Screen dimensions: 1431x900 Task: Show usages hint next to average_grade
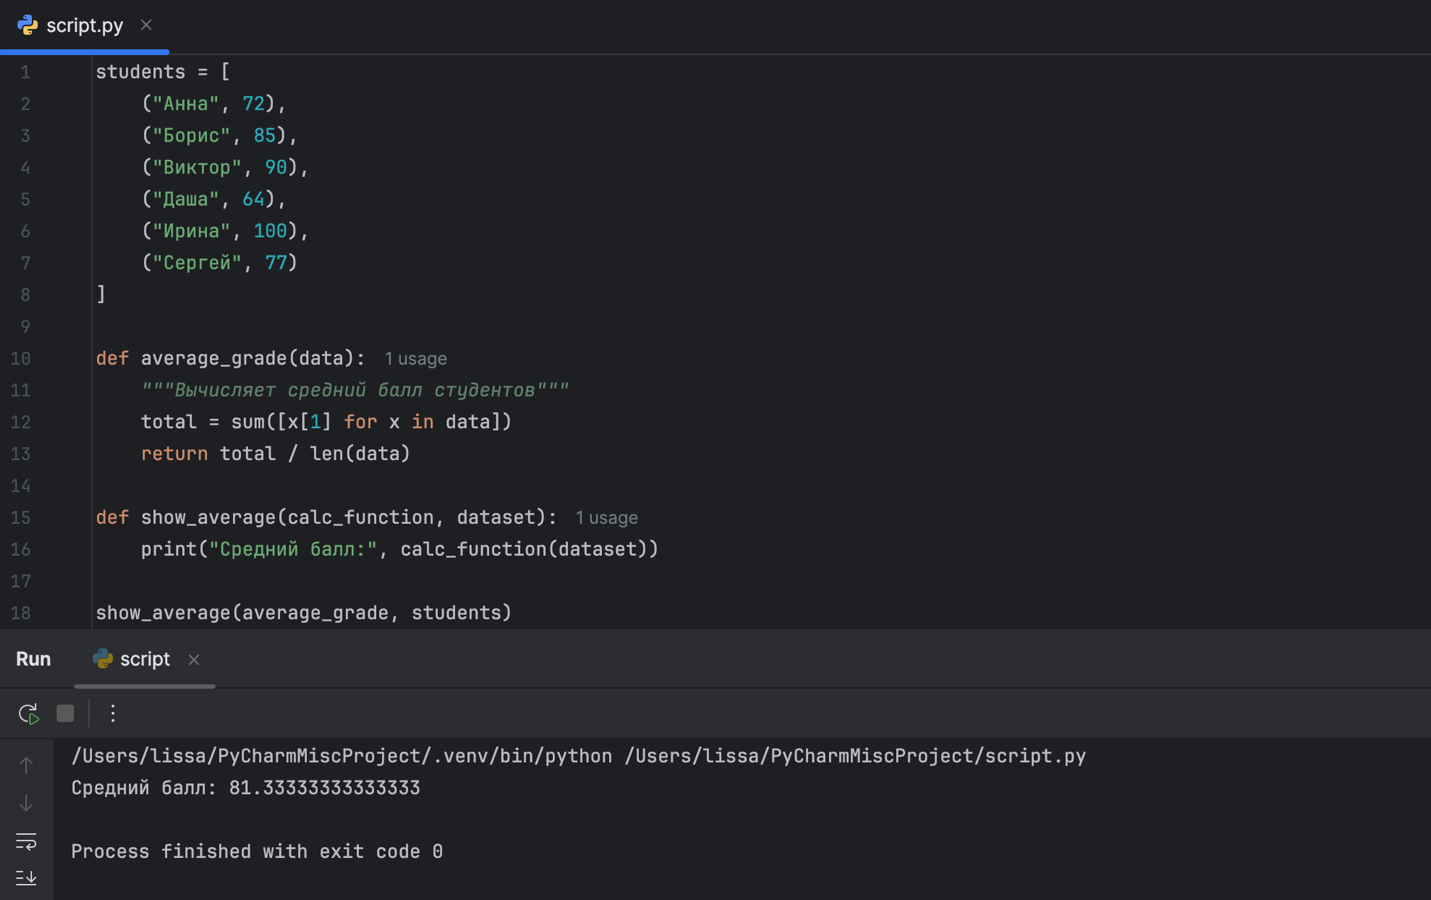[x=415, y=359]
